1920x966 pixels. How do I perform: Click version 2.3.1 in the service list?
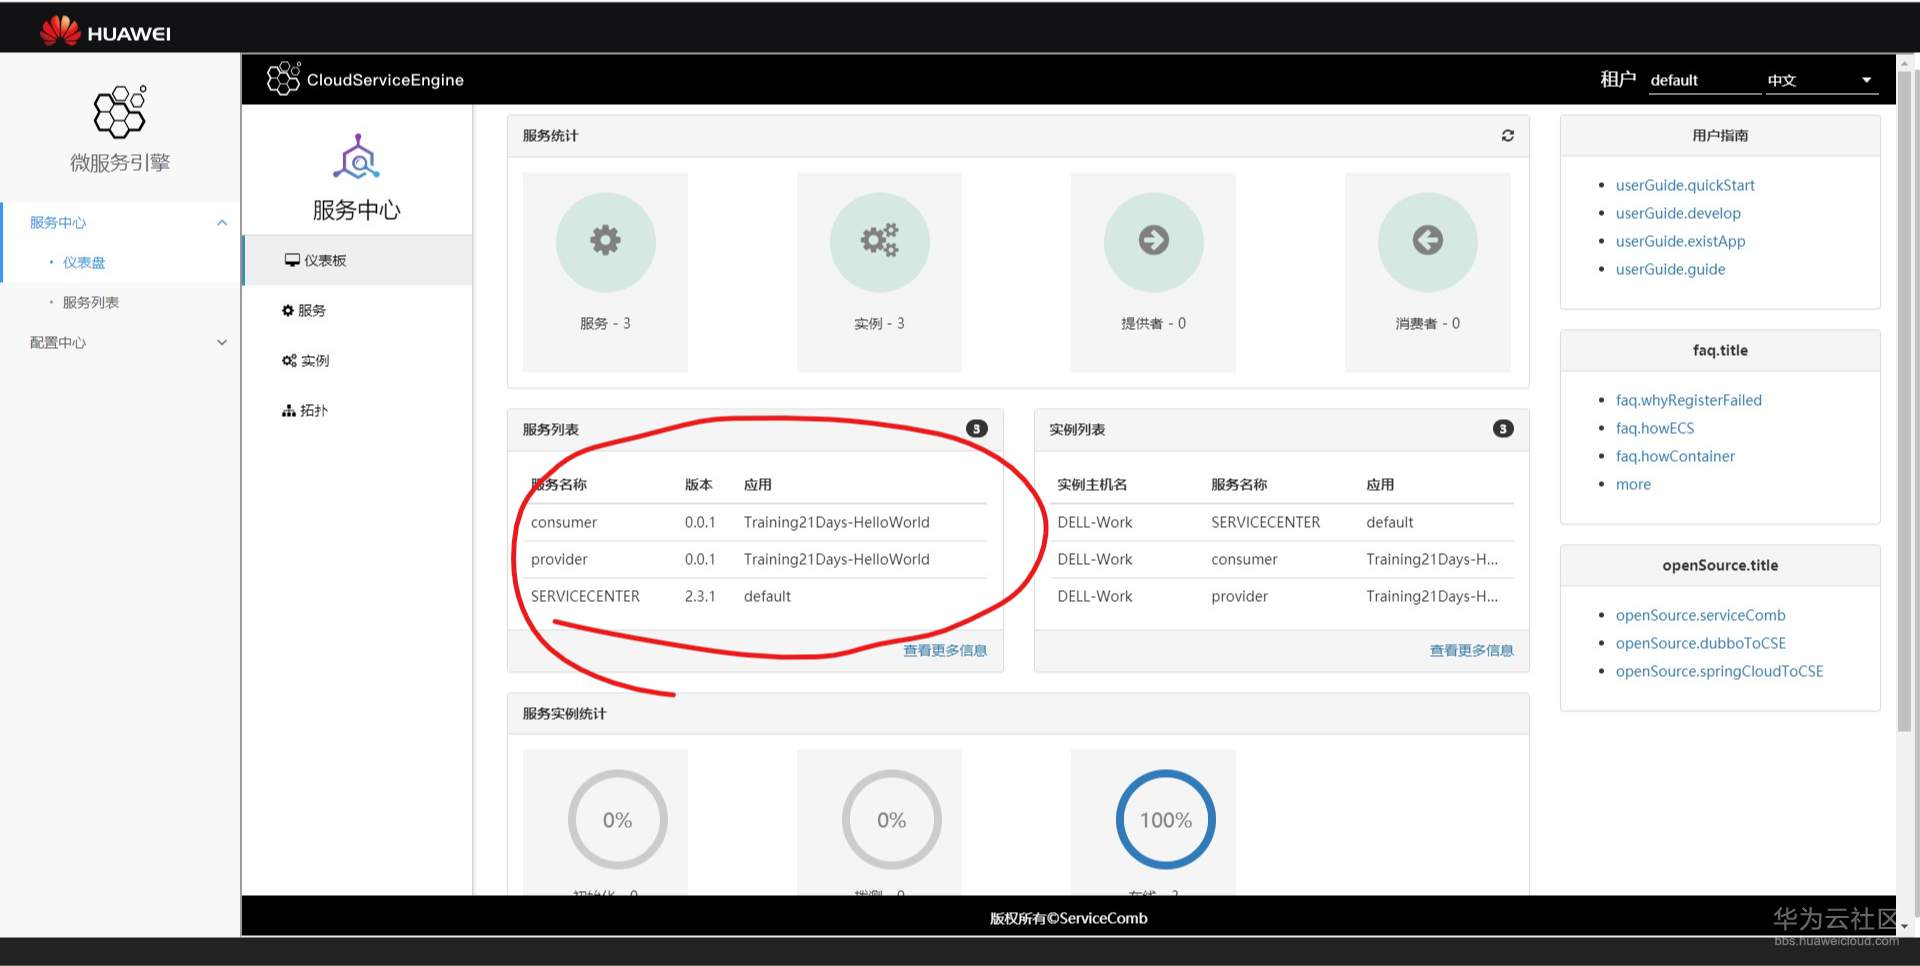(x=700, y=596)
